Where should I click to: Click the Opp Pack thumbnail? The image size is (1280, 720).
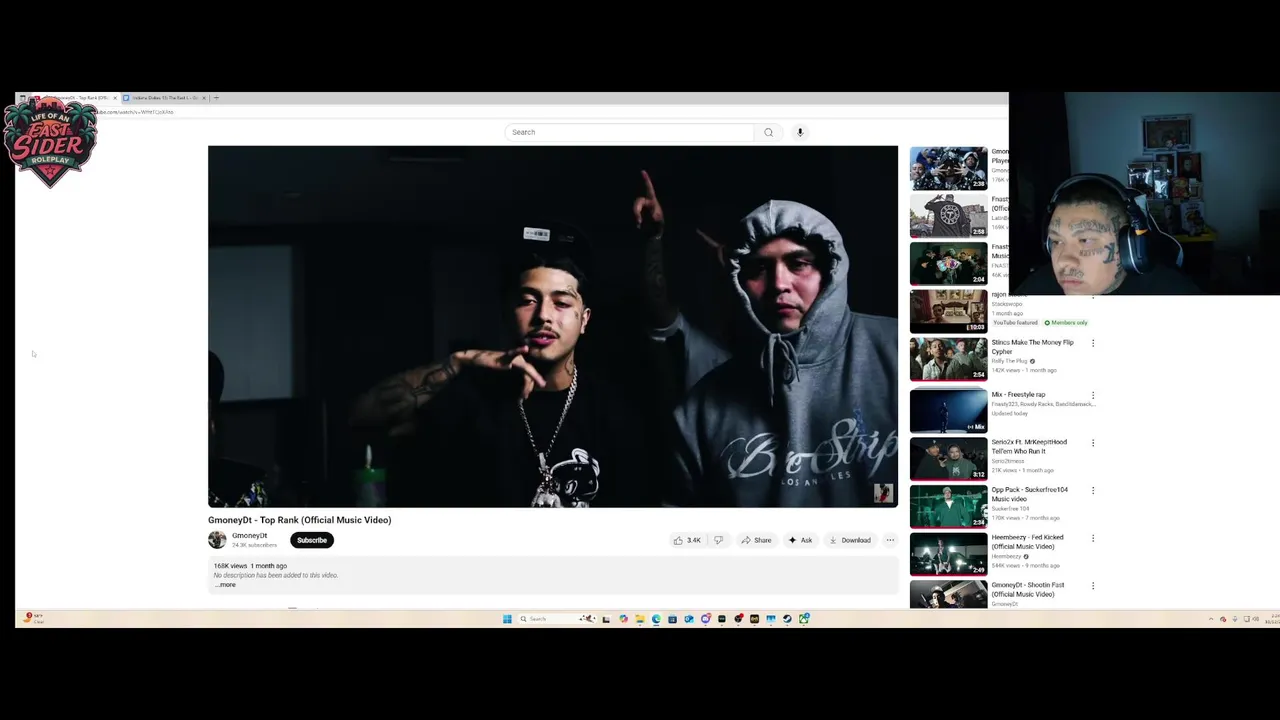pos(948,506)
